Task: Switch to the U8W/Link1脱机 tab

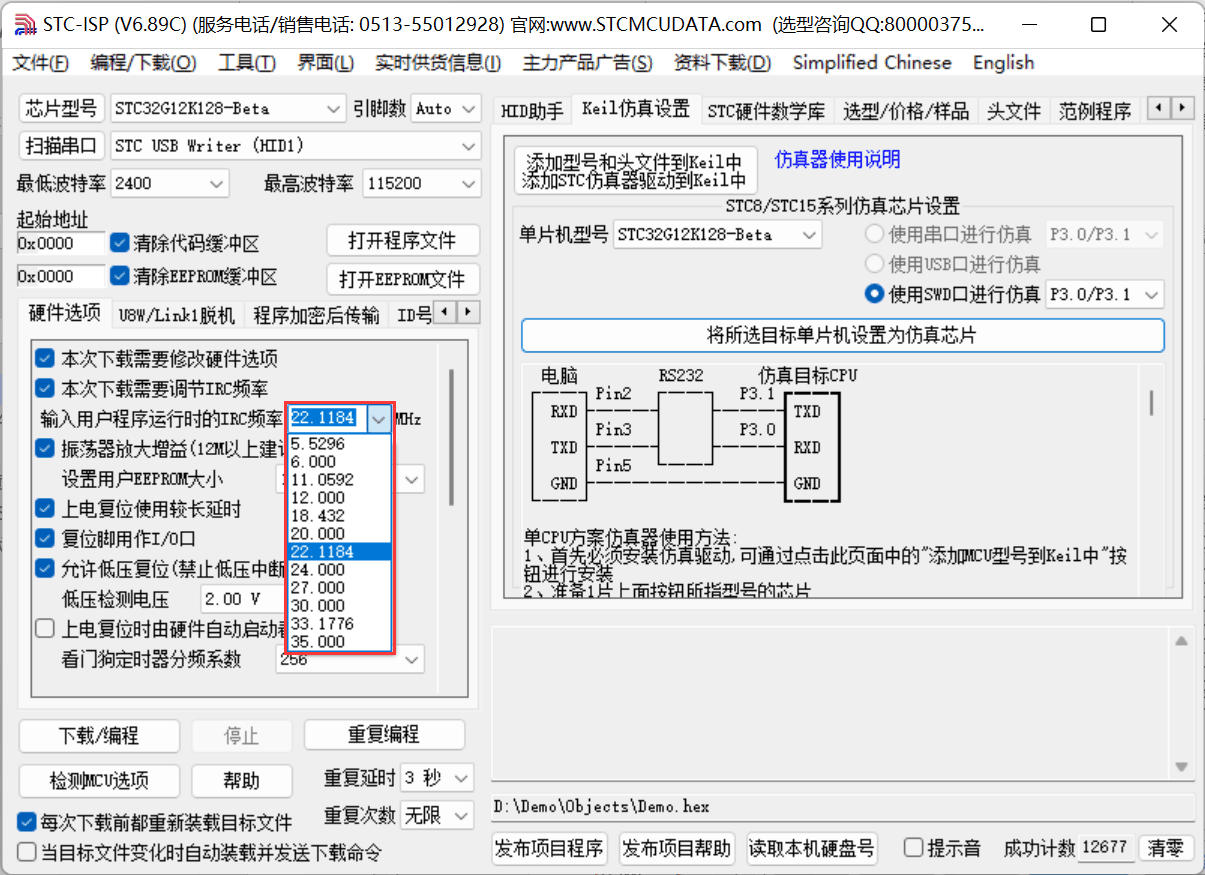Action: pos(176,316)
